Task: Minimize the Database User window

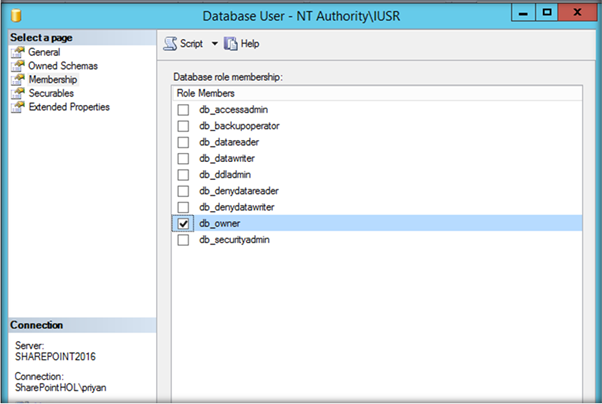Action: click(523, 13)
